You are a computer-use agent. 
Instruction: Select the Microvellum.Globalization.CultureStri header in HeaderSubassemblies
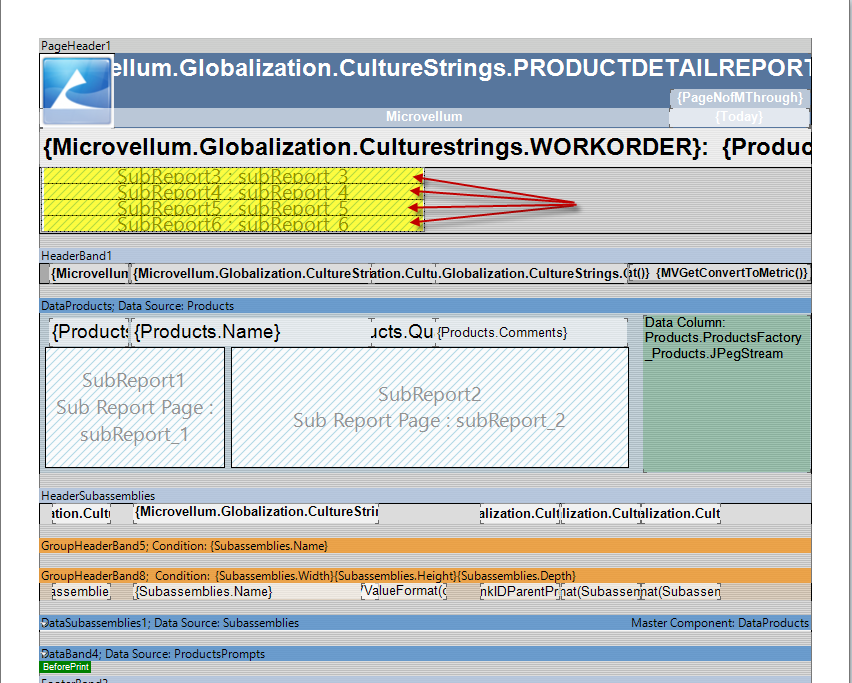(x=256, y=512)
